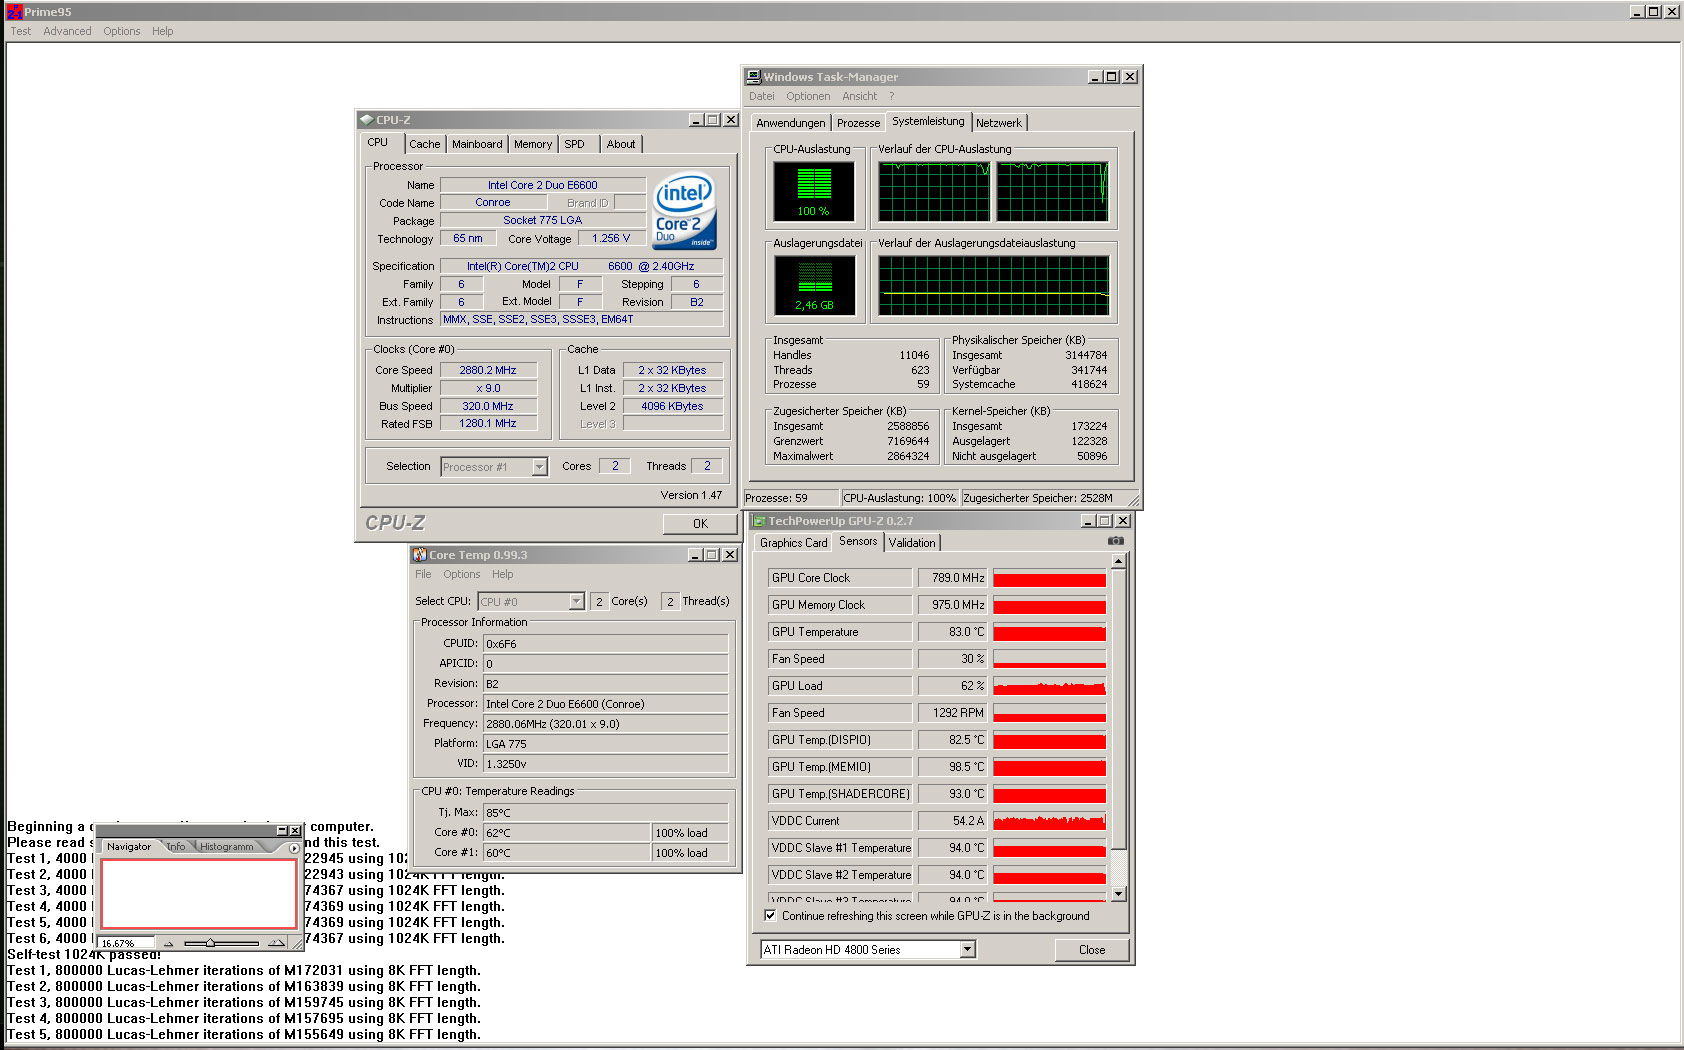The height and width of the screenshot is (1050, 1684).
Task: Open the Prime95 Help menu
Action: pos(163,31)
